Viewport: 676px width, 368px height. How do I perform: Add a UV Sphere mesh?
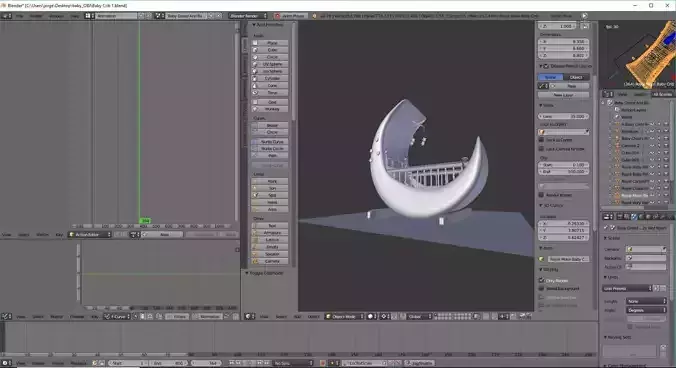[270, 64]
